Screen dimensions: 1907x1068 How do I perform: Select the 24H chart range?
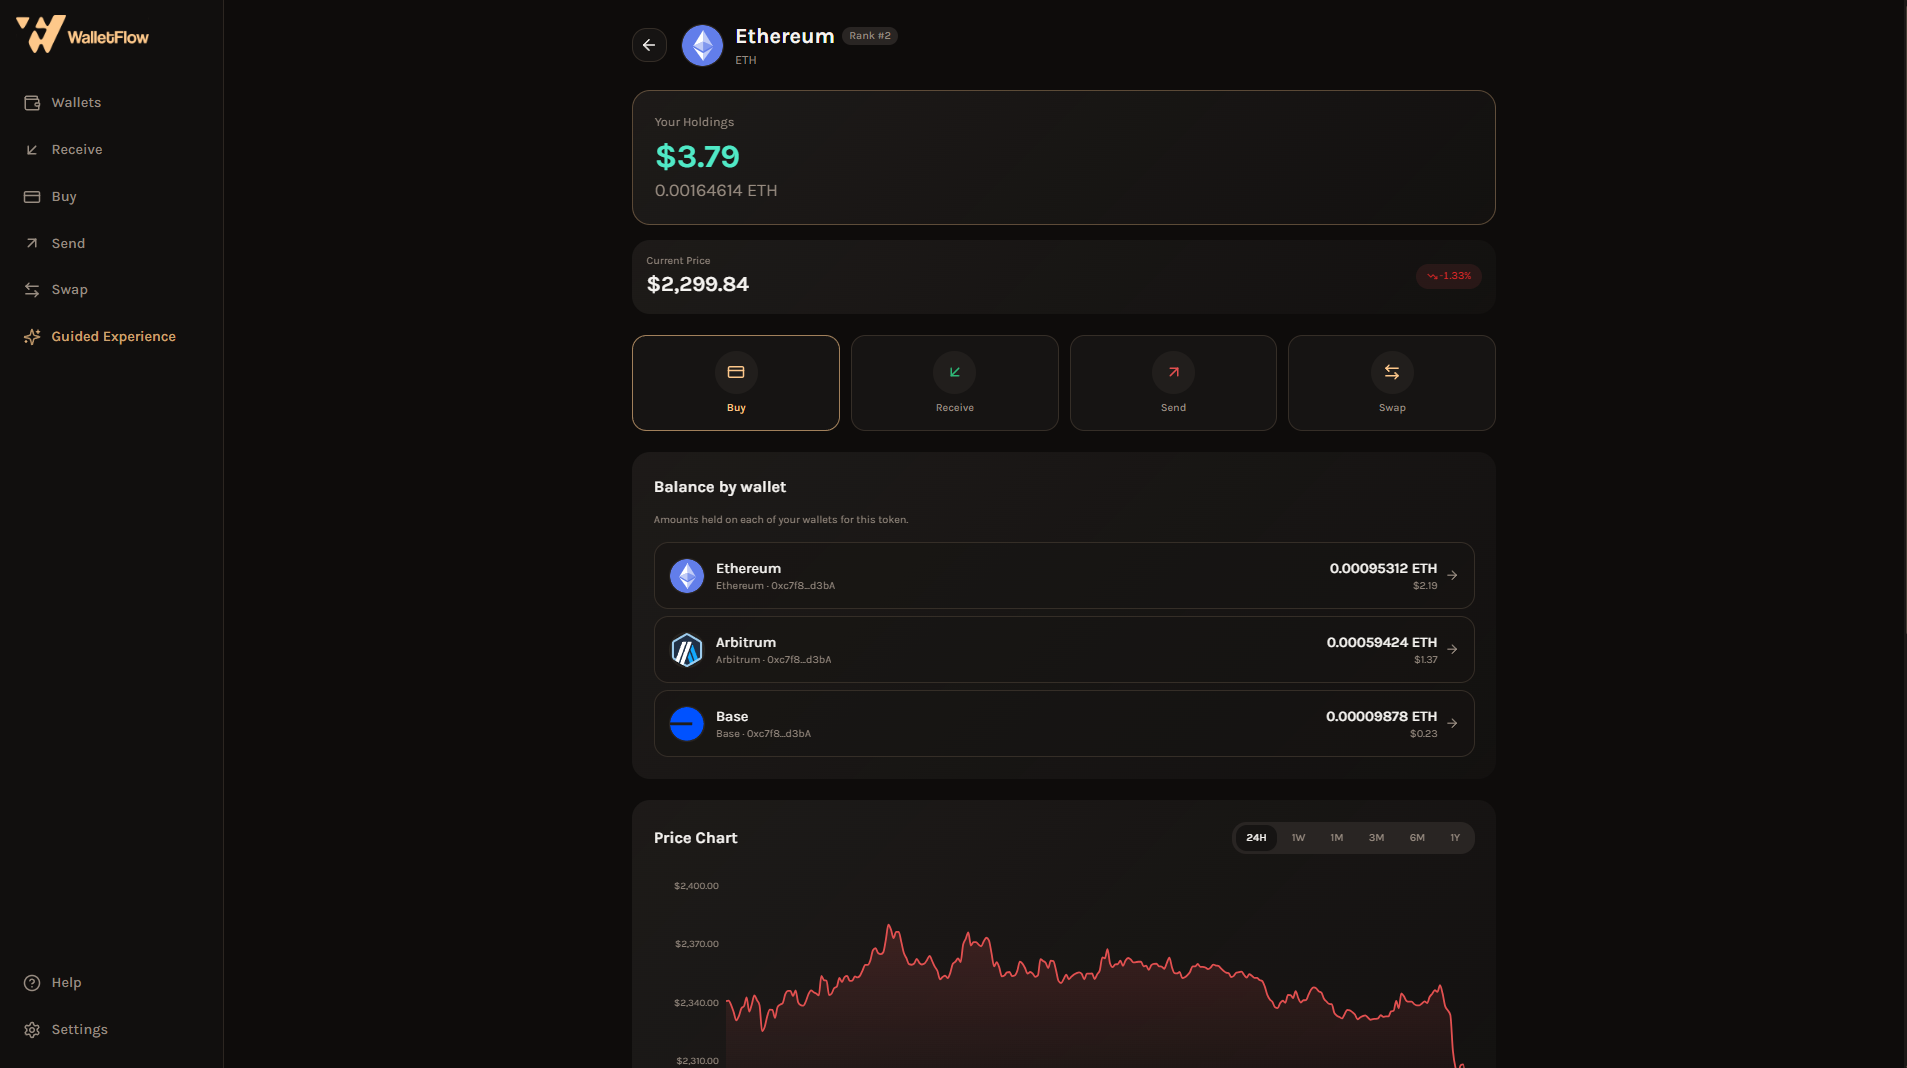(x=1256, y=838)
